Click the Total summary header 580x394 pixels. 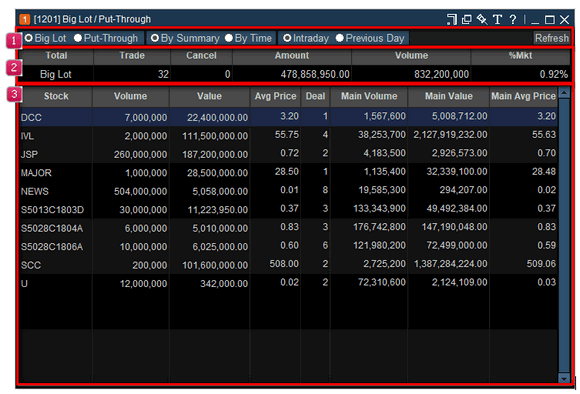[x=56, y=56]
